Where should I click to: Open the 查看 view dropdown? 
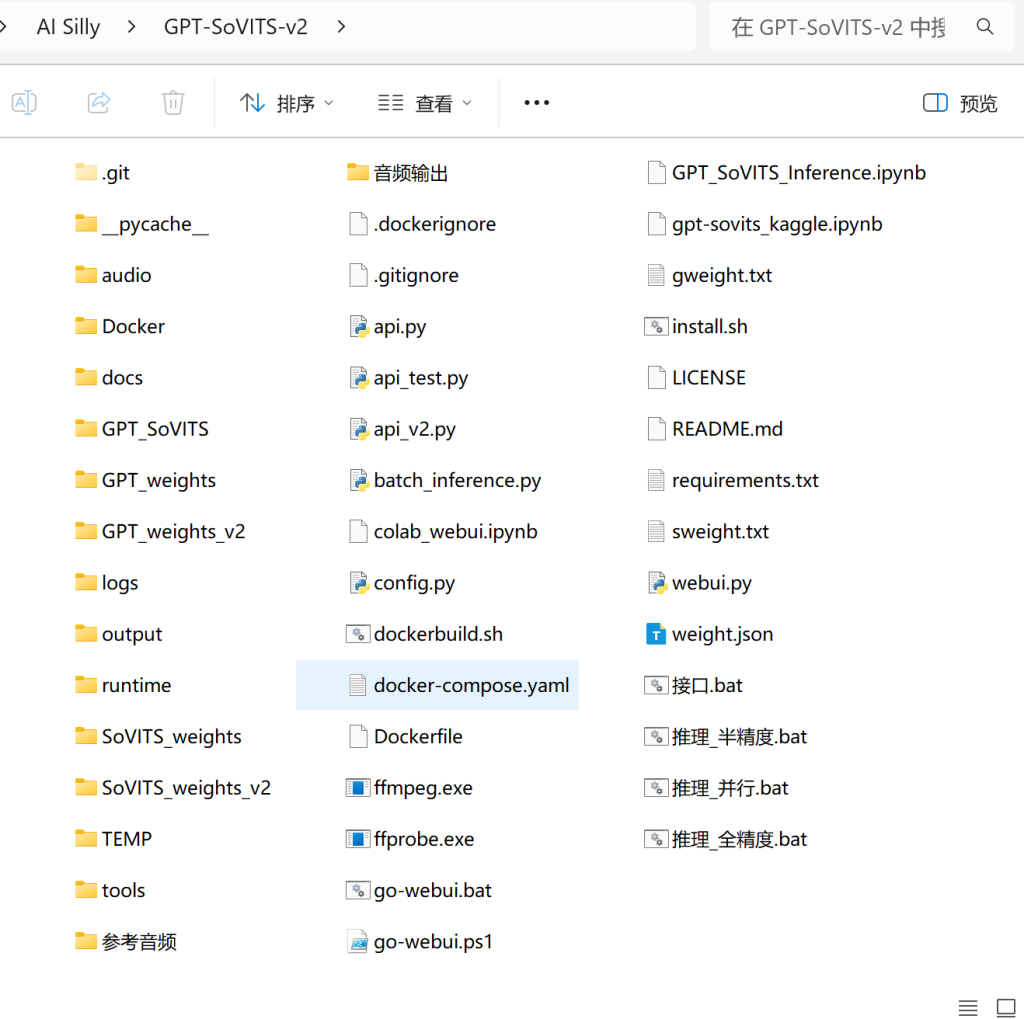click(x=424, y=103)
